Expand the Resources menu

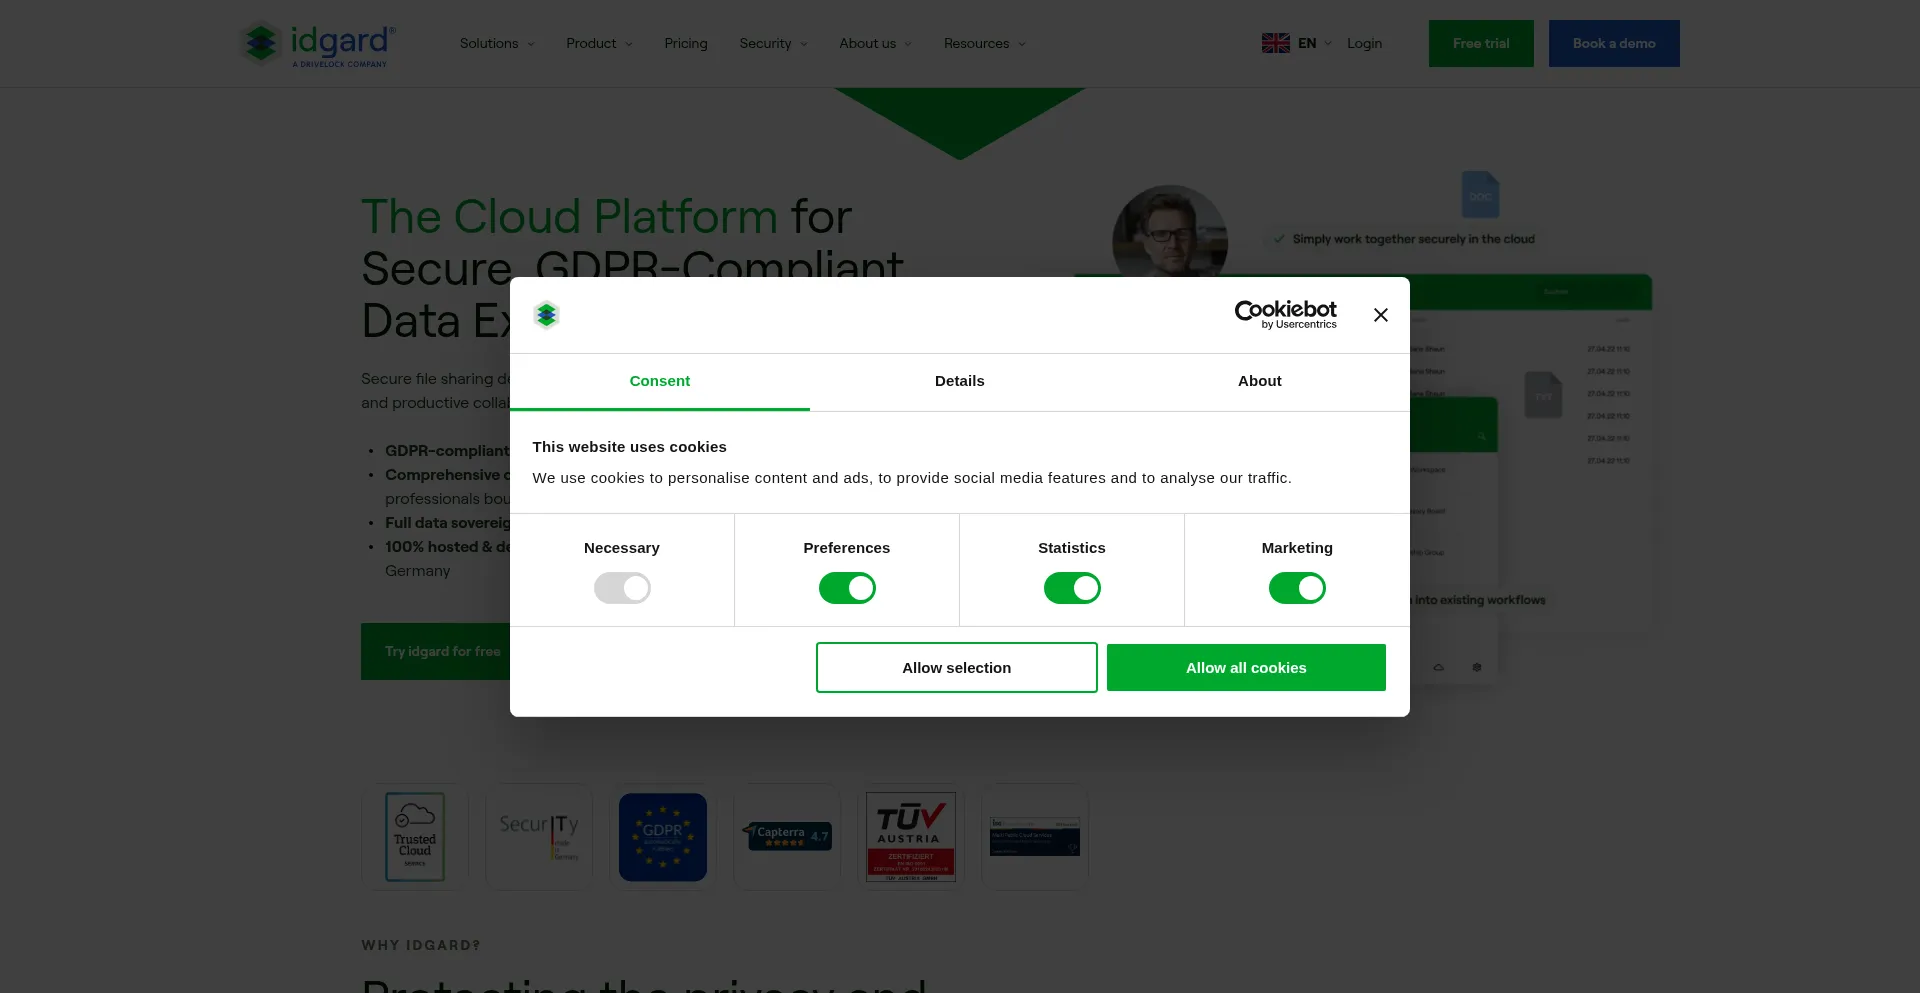(984, 44)
